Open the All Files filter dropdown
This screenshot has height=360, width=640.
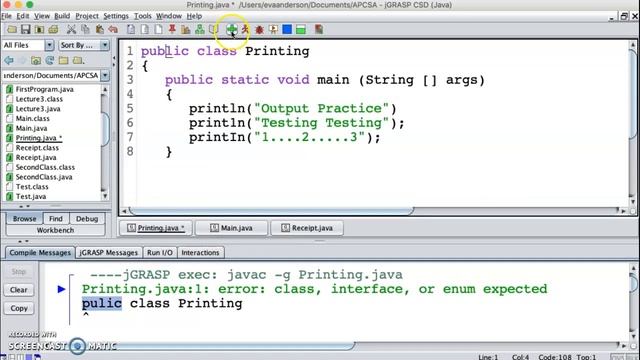click(x=49, y=45)
